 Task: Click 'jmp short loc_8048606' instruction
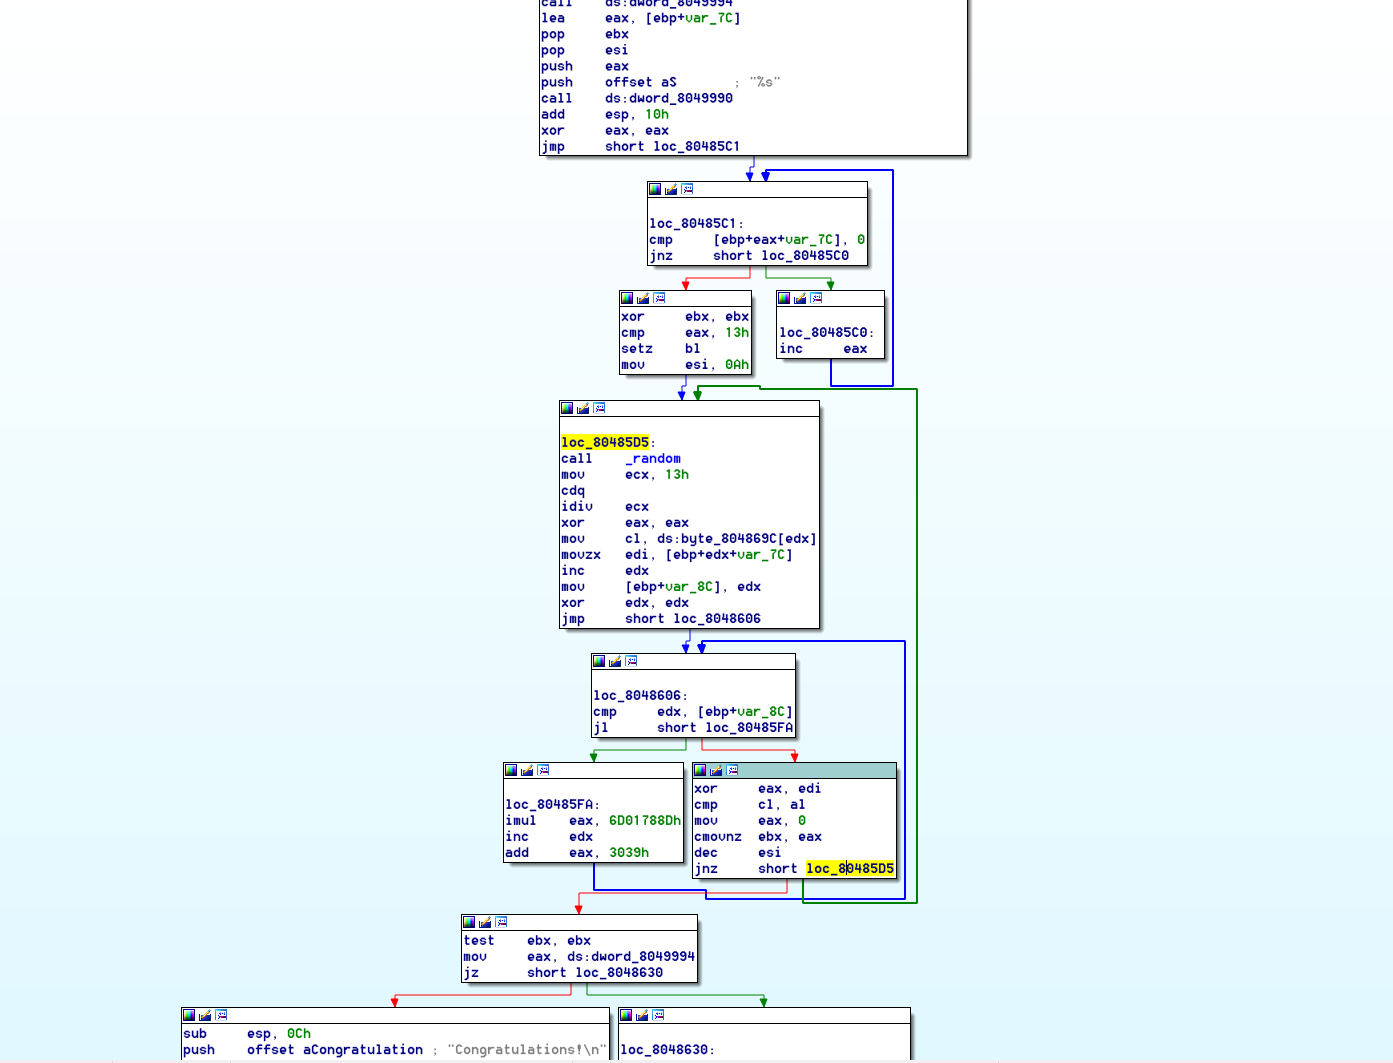pyautogui.click(x=661, y=619)
